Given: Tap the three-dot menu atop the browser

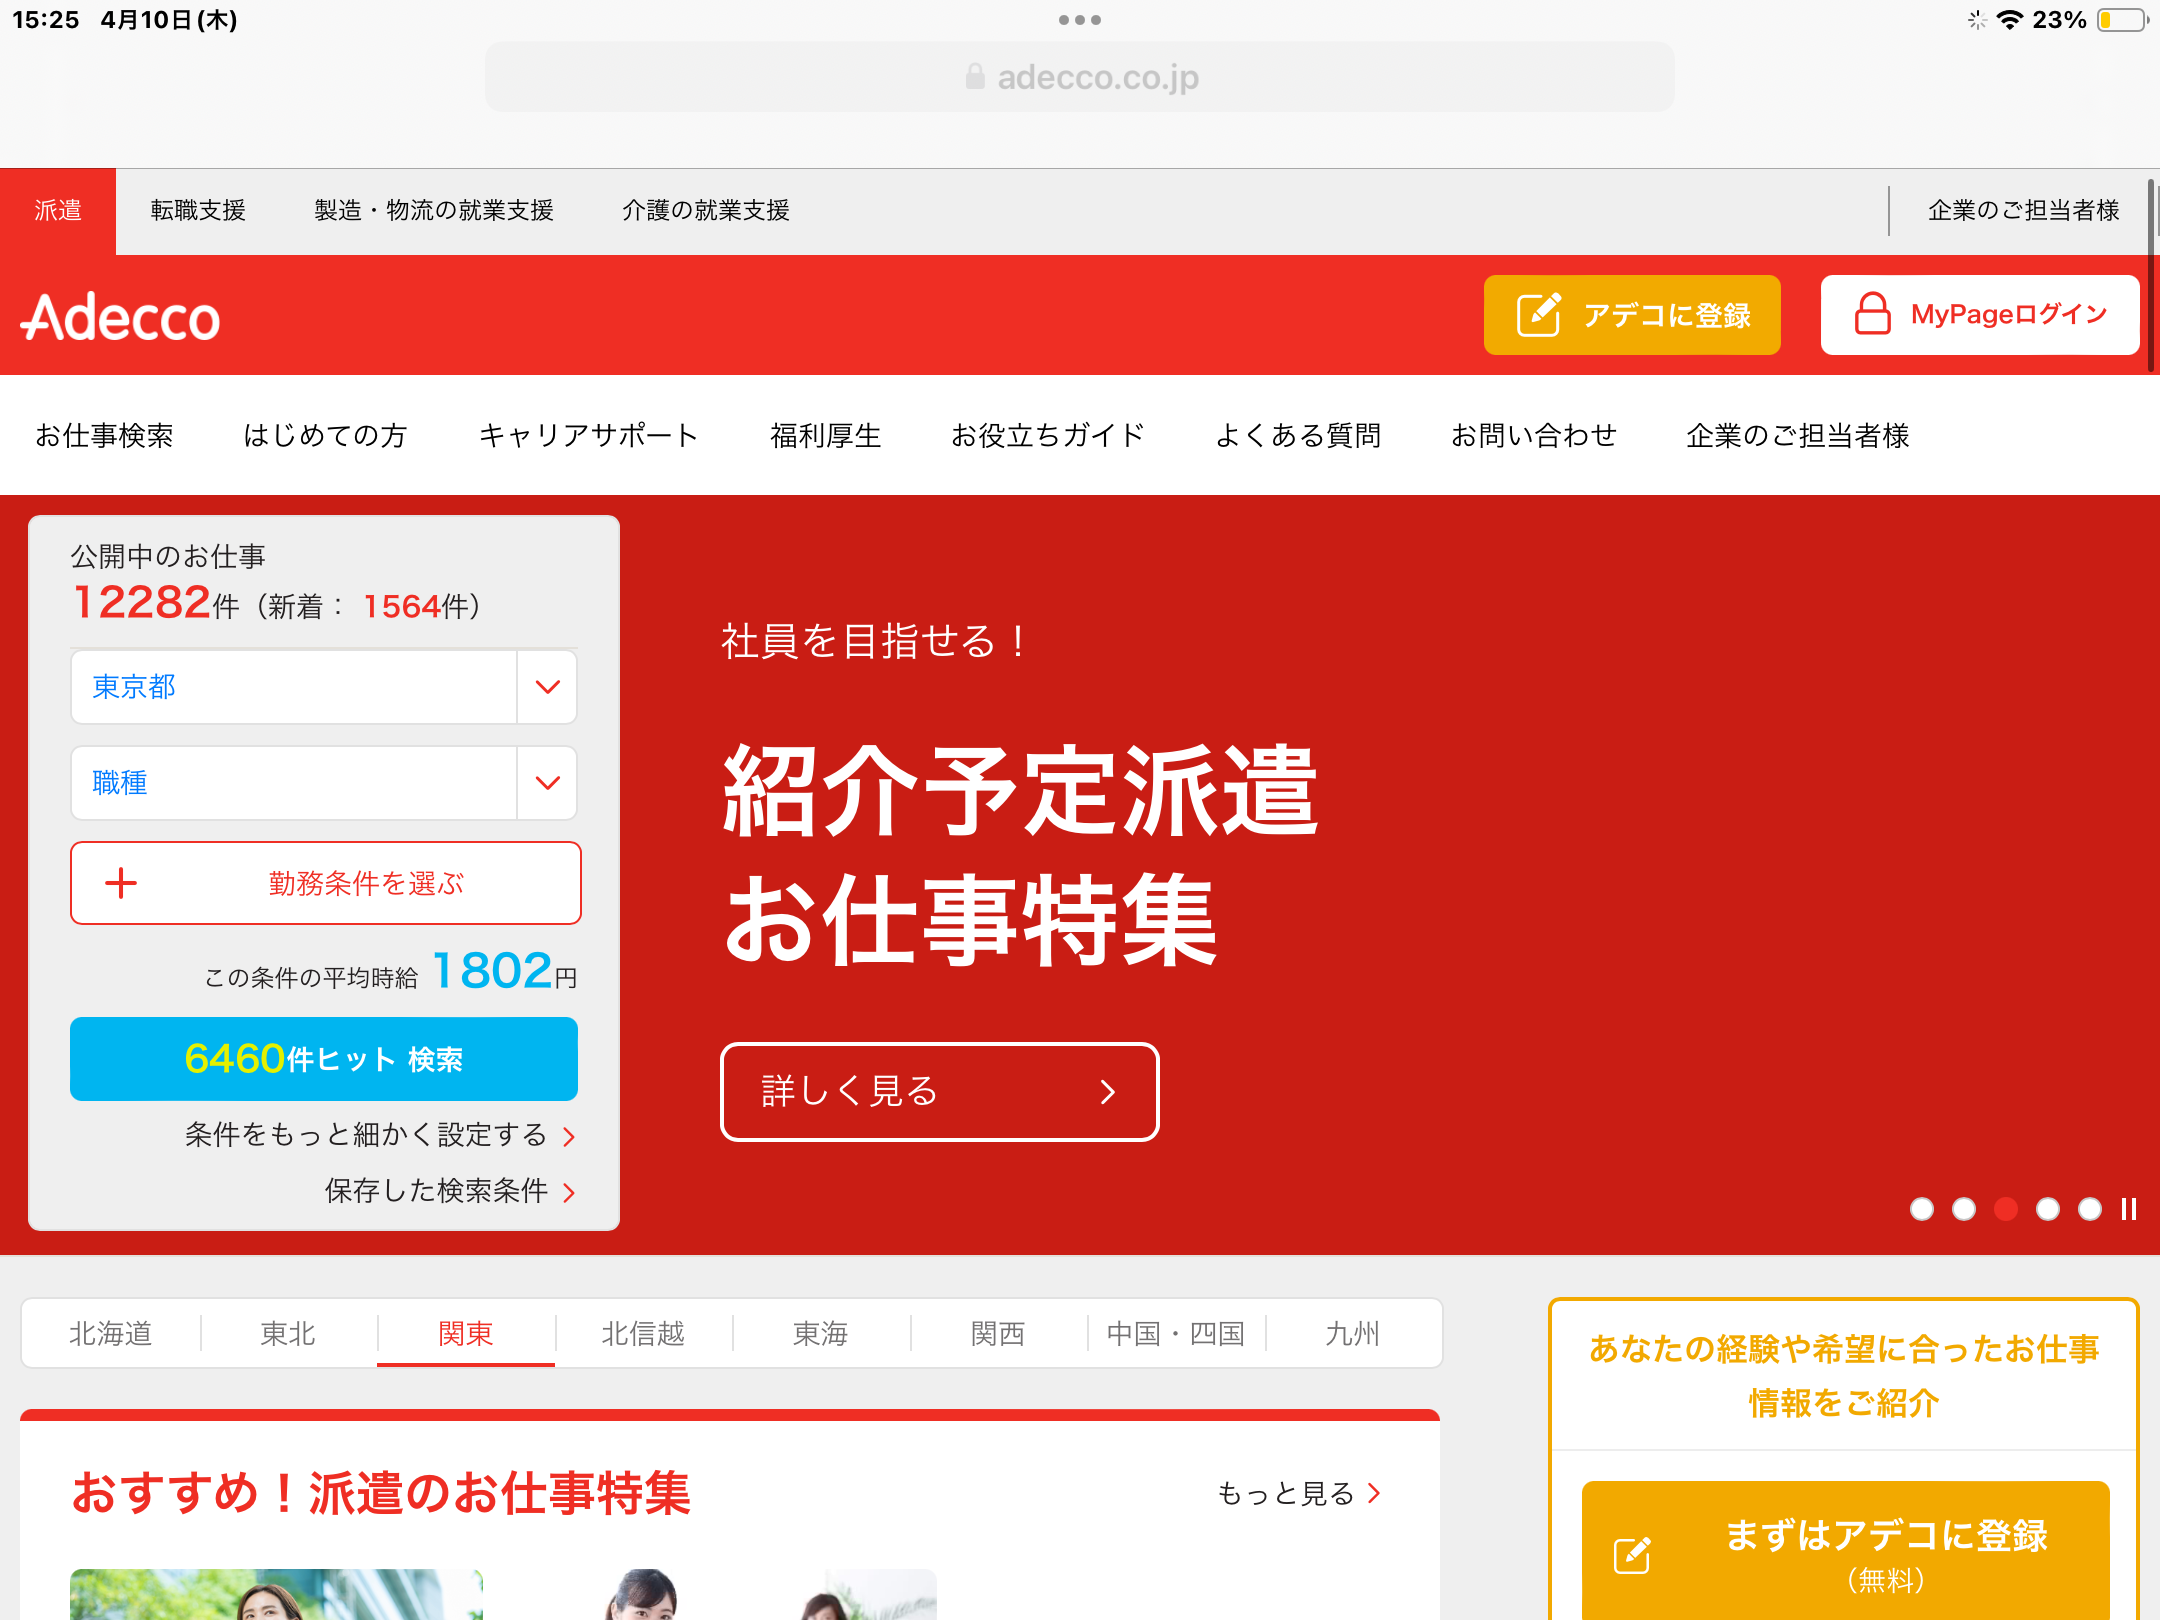Looking at the screenshot, I should 1080,20.
